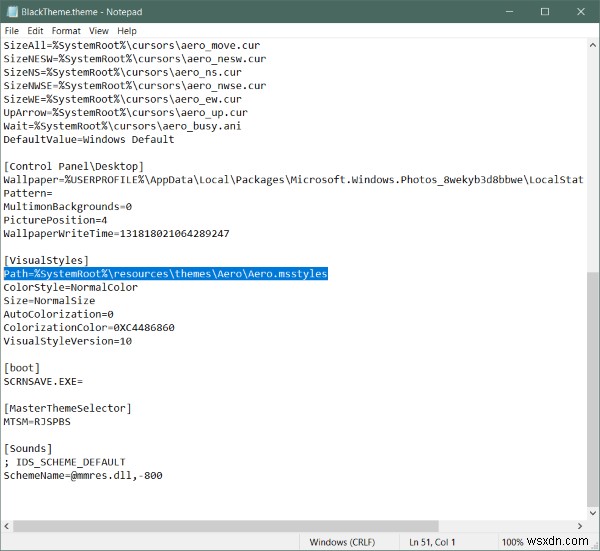The height and width of the screenshot is (551, 600).
Task: Click the vertical scrollbar up arrow
Action: click(593, 45)
